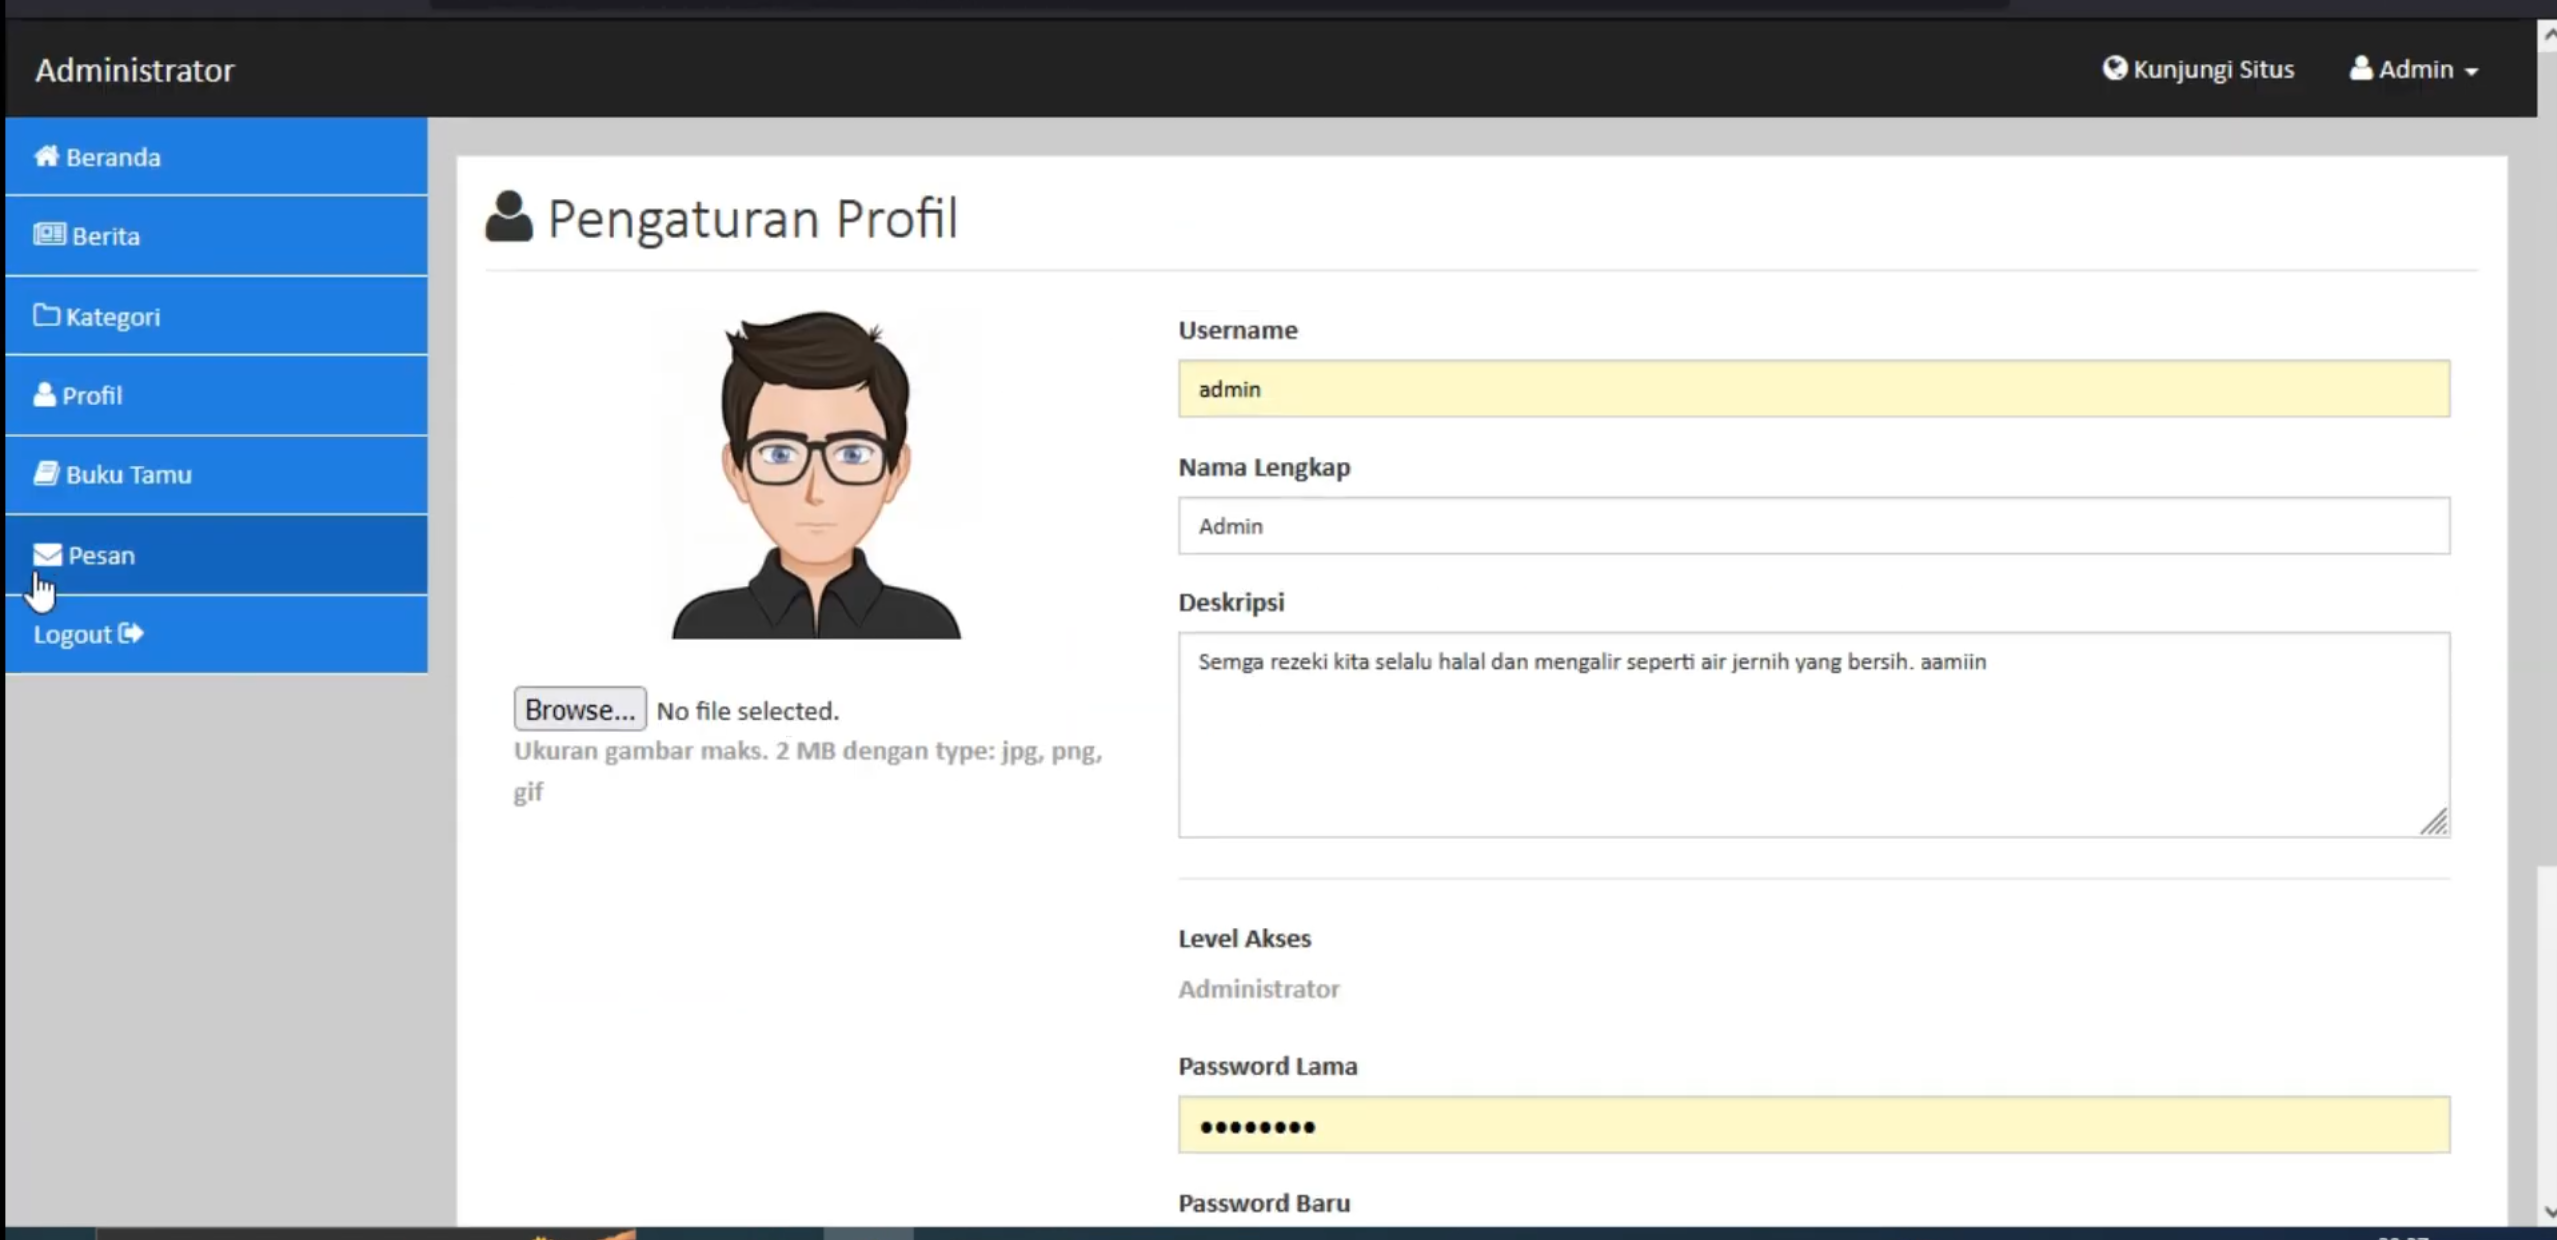
Task: Click the 'Administrator' access level value
Action: pos(1258,989)
